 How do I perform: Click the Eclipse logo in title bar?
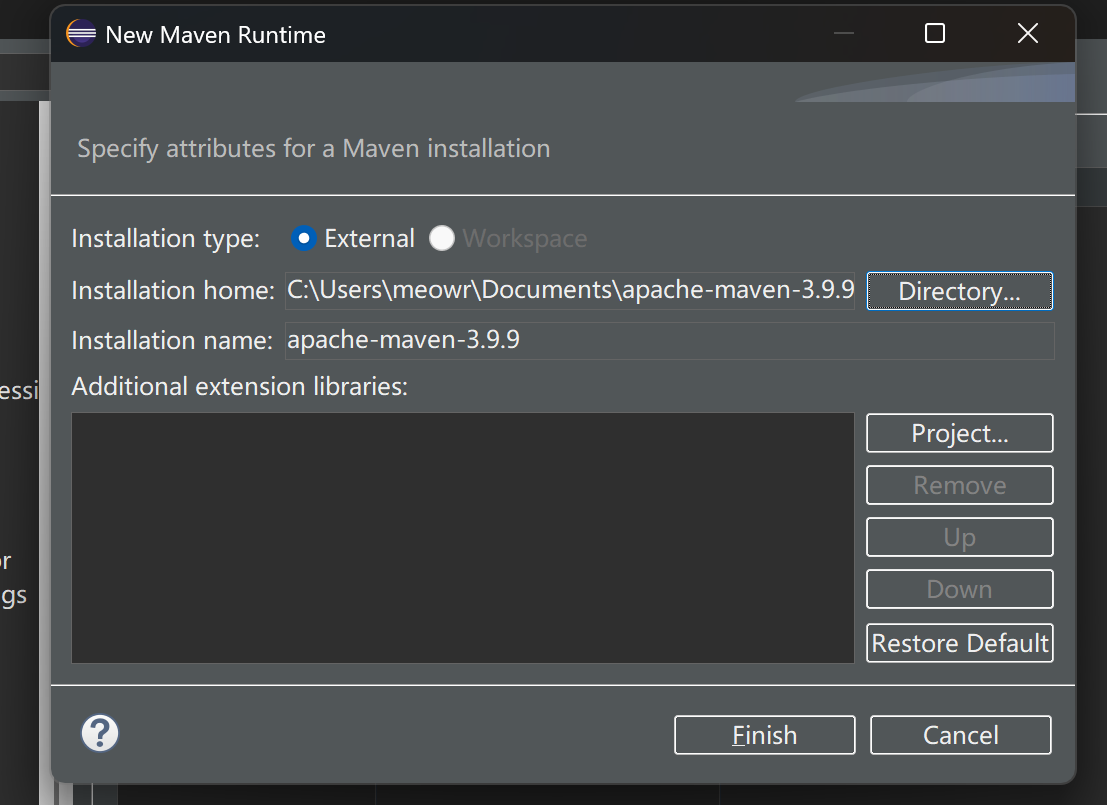click(x=81, y=34)
